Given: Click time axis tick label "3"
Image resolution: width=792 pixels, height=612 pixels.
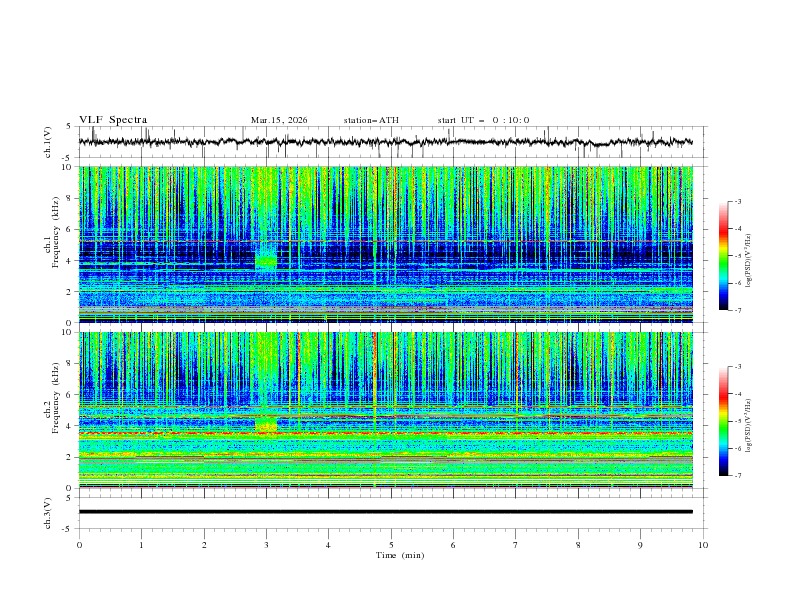Looking at the screenshot, I should pyautogui.click(x=266, y=545).
